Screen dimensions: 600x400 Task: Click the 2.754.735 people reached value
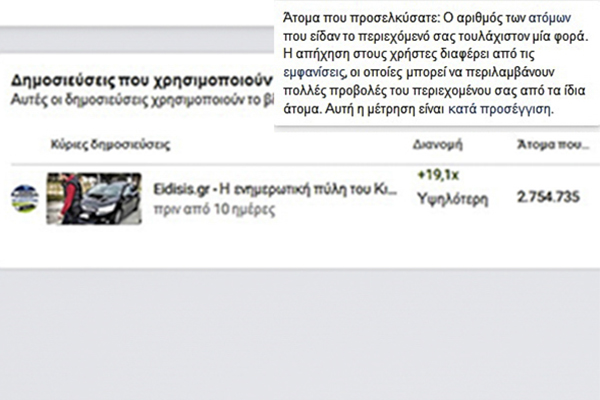tap(548, 198)
